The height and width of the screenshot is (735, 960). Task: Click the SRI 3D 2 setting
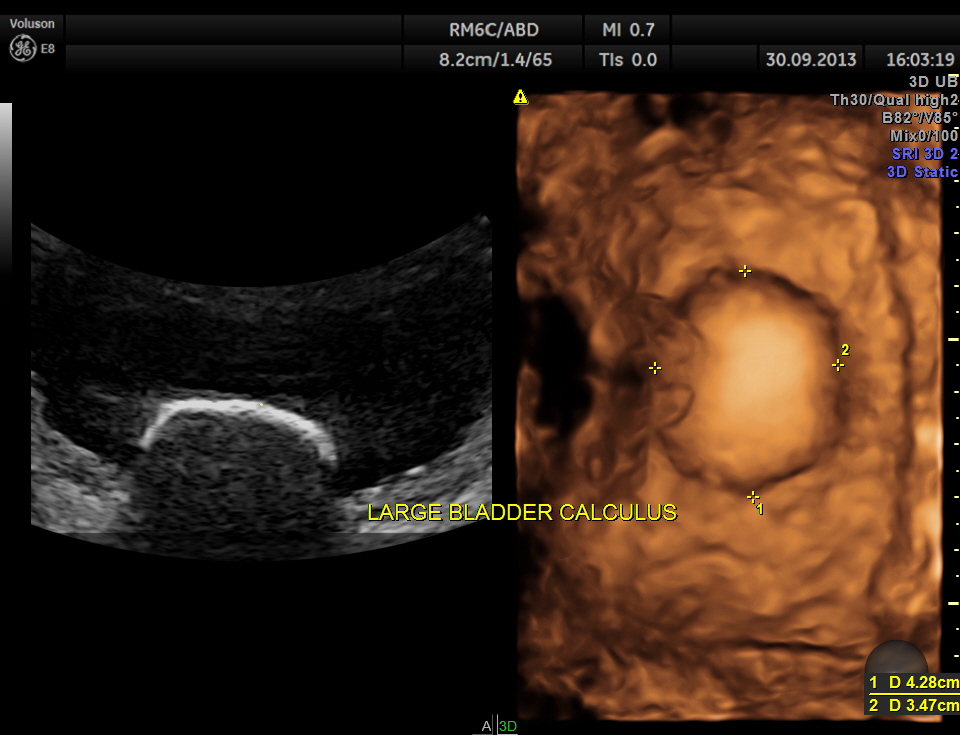(924, 154)
